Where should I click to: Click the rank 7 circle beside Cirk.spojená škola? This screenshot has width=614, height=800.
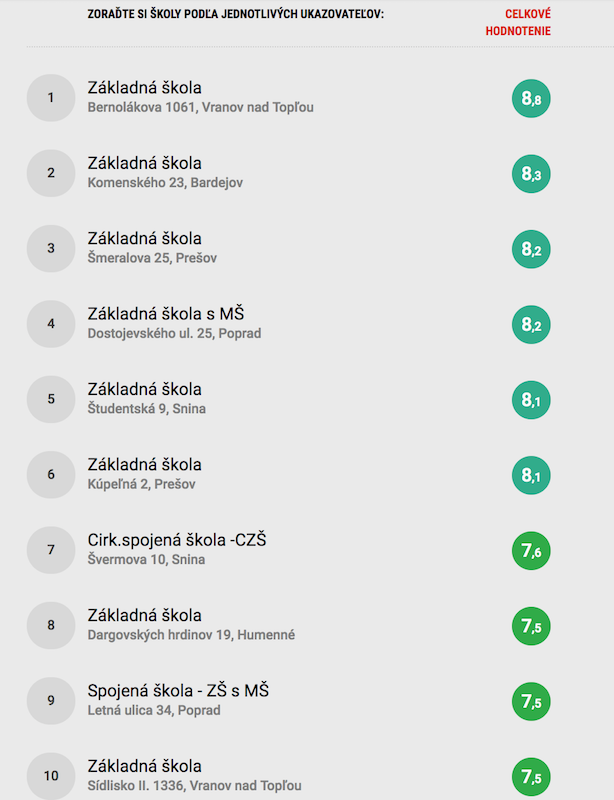[51, 549]
